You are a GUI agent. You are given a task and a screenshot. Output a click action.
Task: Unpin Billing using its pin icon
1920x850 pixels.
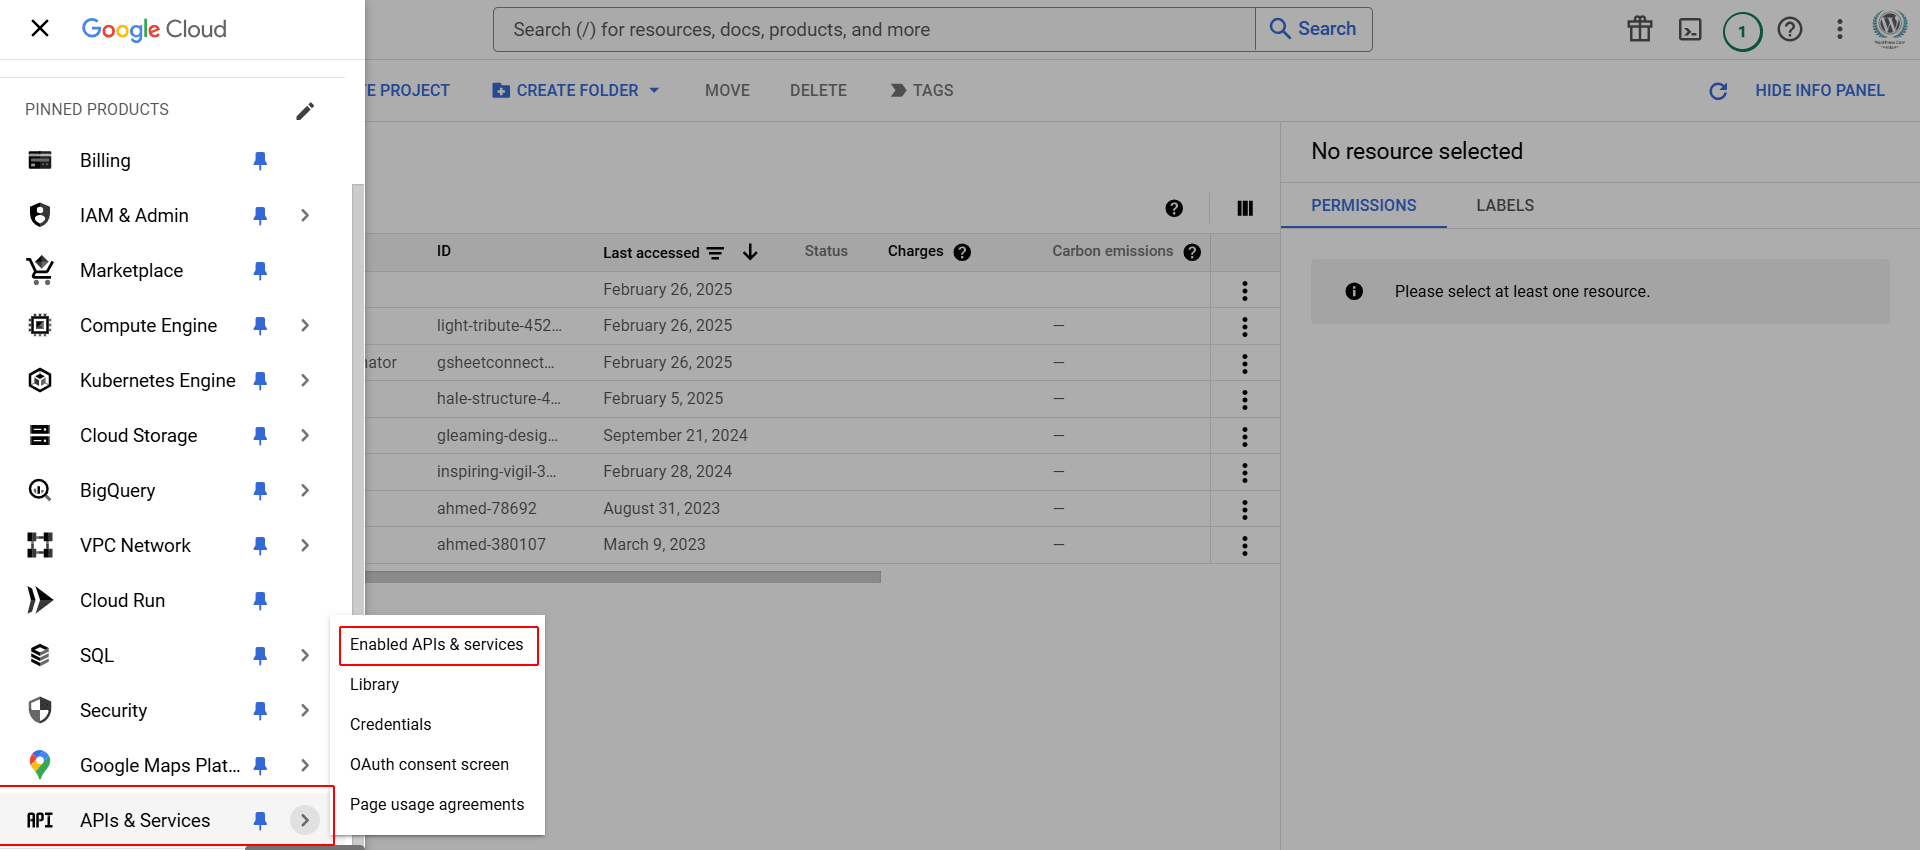260,160
